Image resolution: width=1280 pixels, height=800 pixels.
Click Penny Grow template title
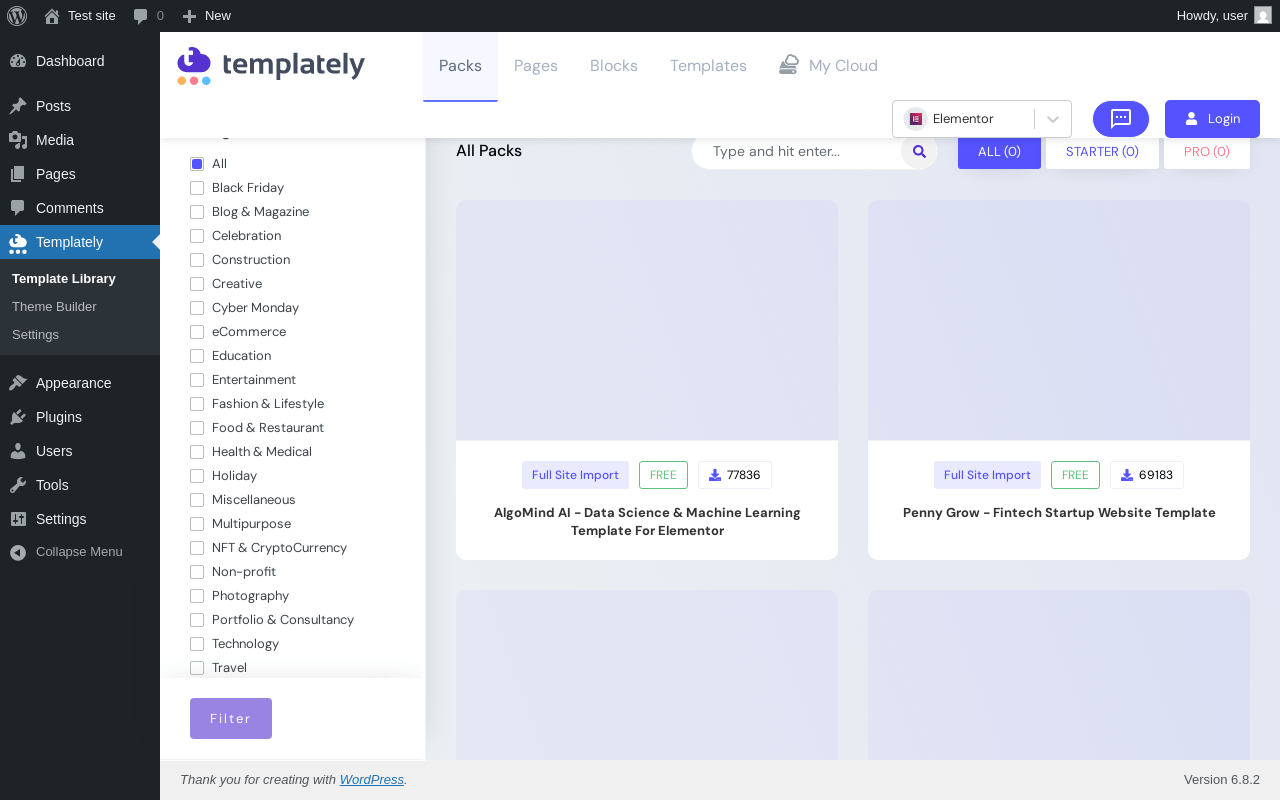(1059, 513)
